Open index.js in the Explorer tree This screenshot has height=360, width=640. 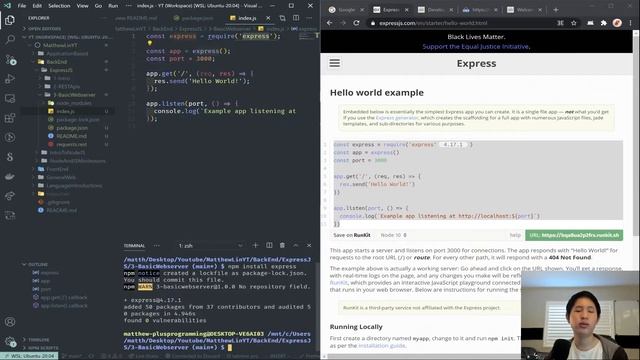tap(65, 111)
